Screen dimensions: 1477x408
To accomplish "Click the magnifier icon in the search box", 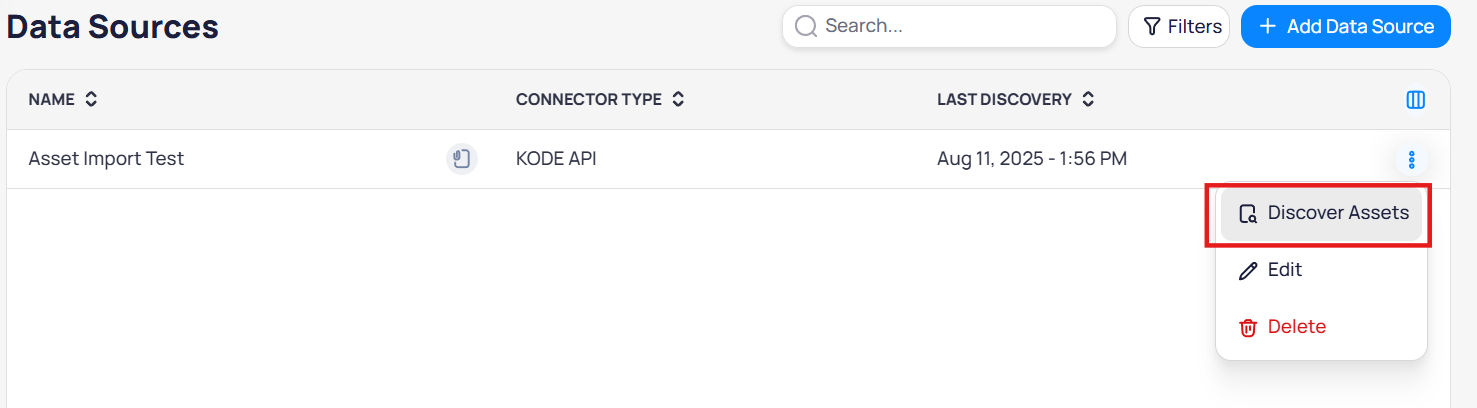I will [806, 26].
